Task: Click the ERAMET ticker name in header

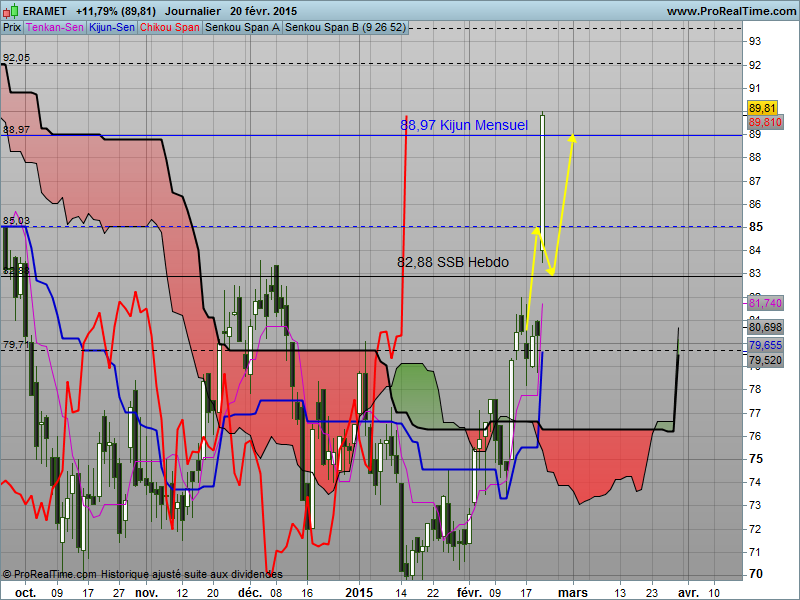Action: click(45, 11)
